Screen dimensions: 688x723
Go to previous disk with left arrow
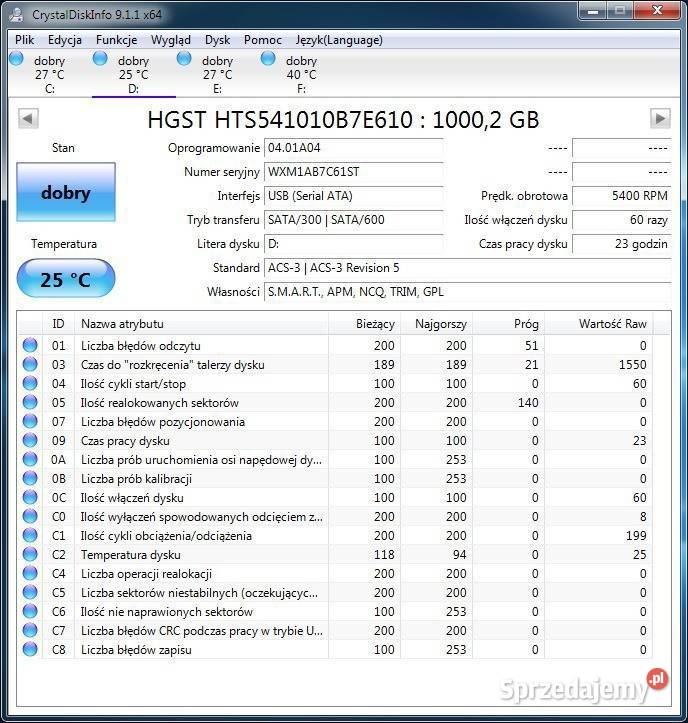(28, 119)
